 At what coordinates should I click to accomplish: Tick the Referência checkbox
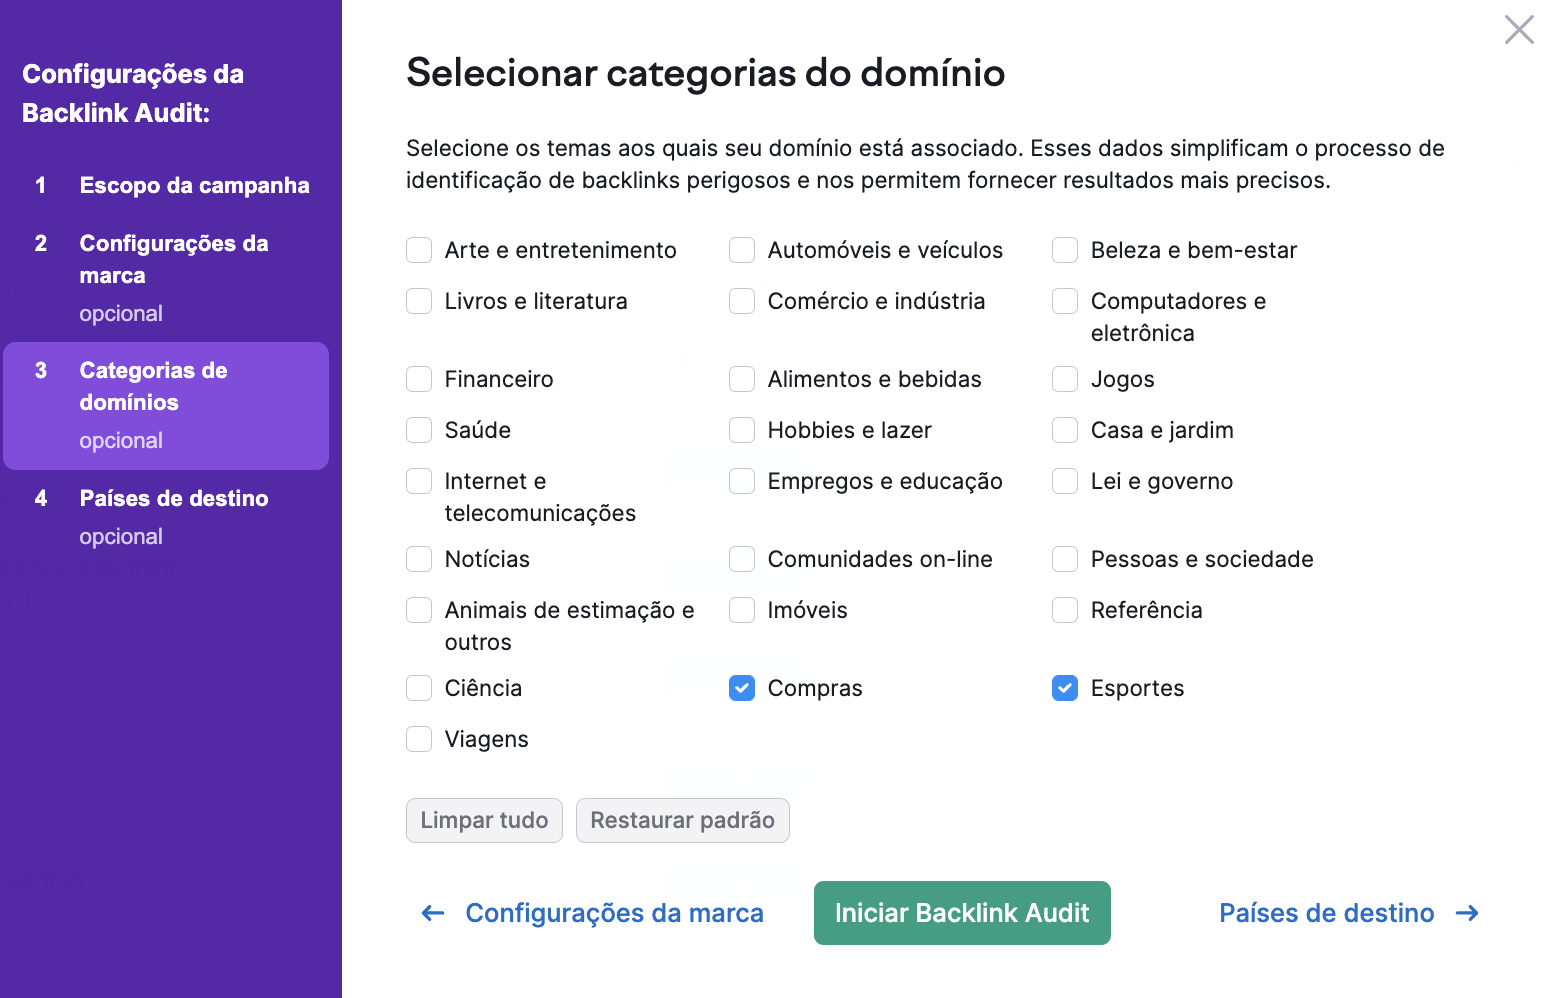pos(1065,610)
